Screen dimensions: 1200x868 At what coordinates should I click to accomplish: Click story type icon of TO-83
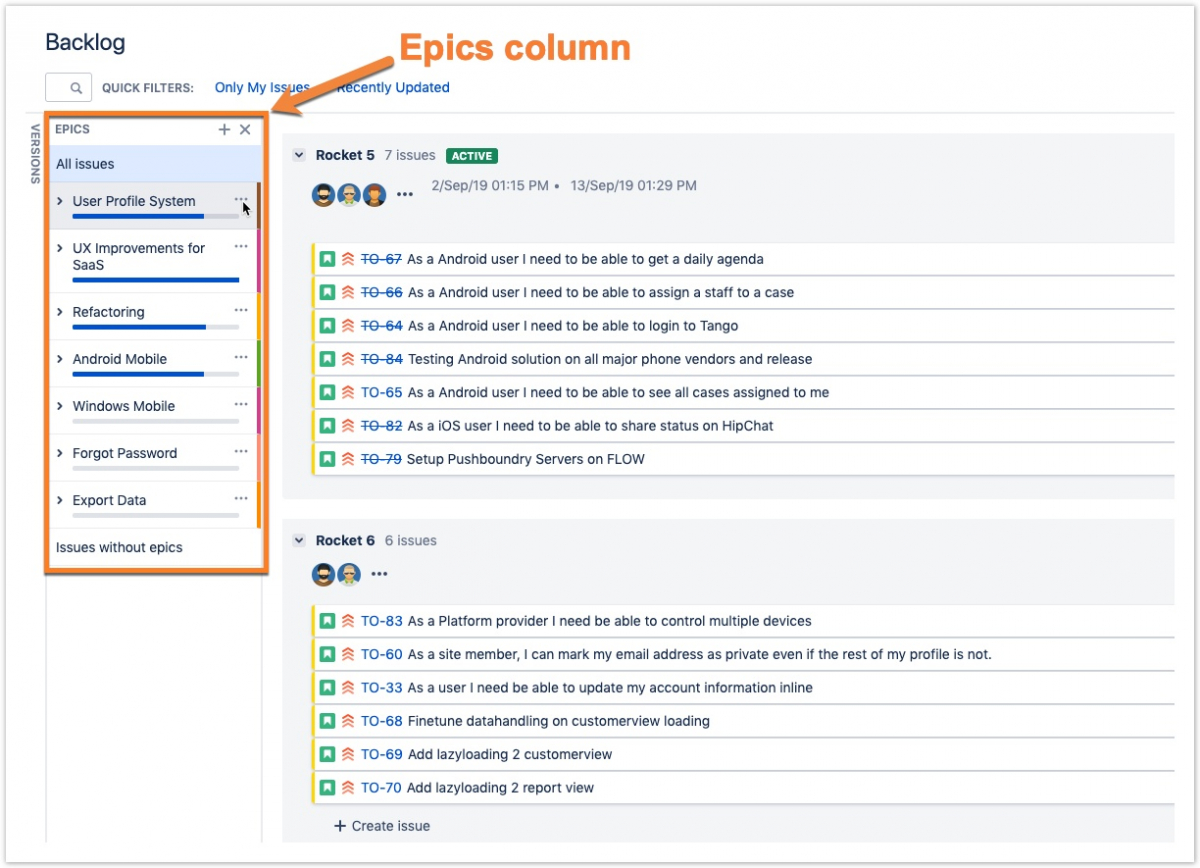coord(327,621)
